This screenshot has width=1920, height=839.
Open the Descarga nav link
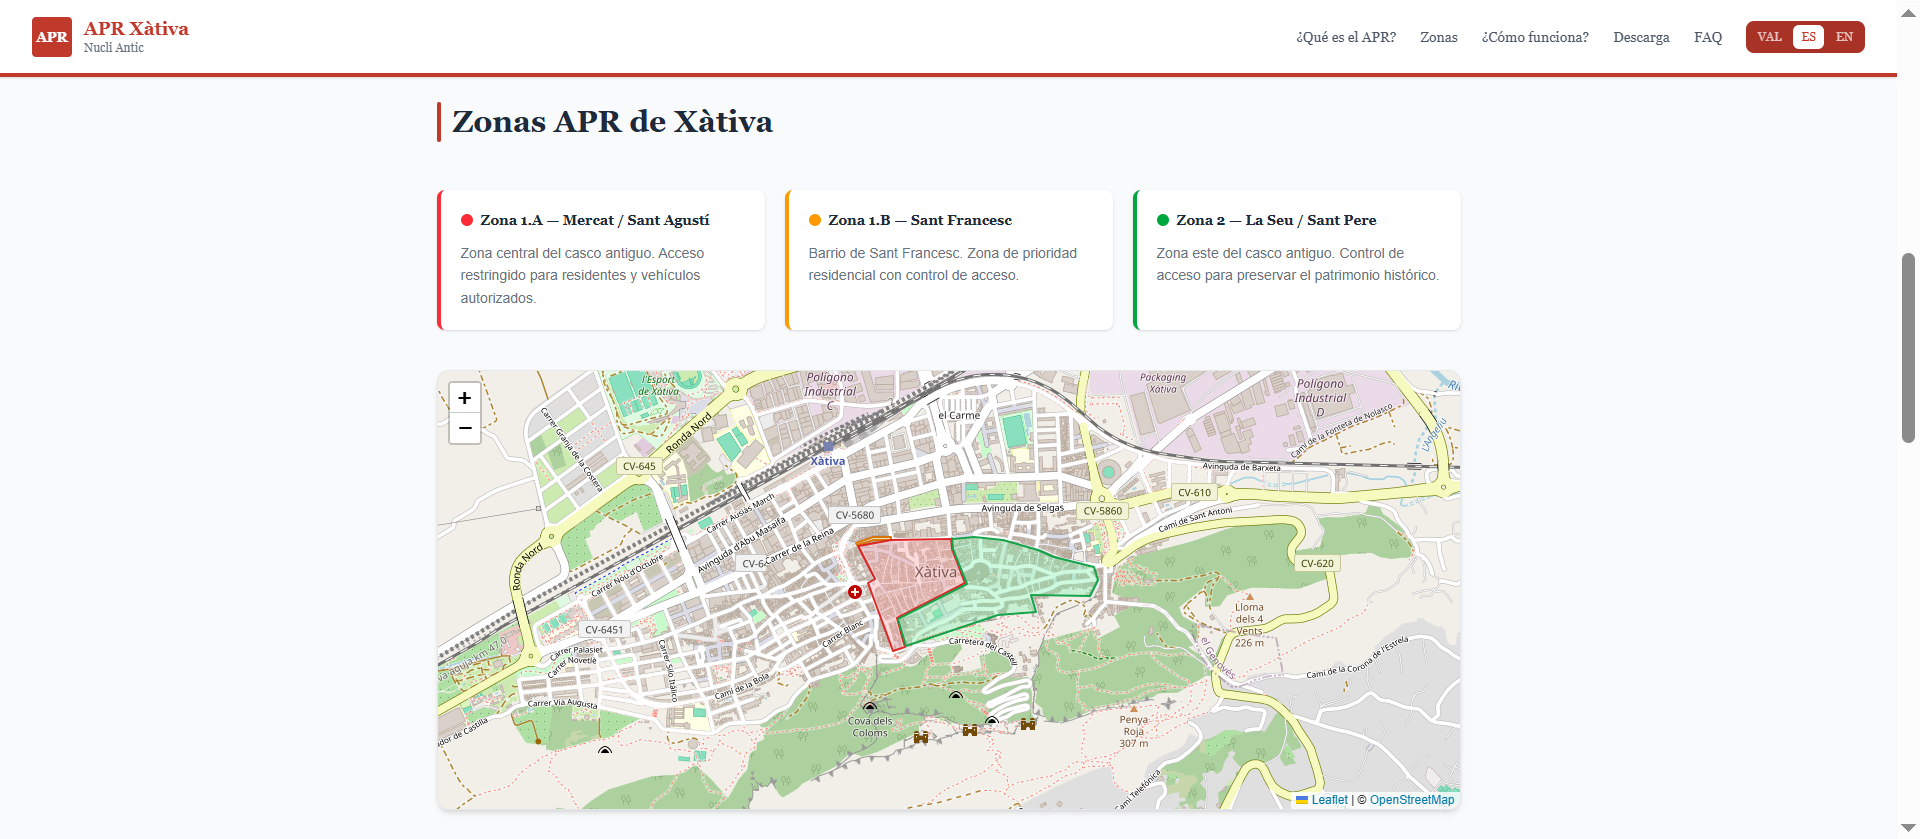1641,37
